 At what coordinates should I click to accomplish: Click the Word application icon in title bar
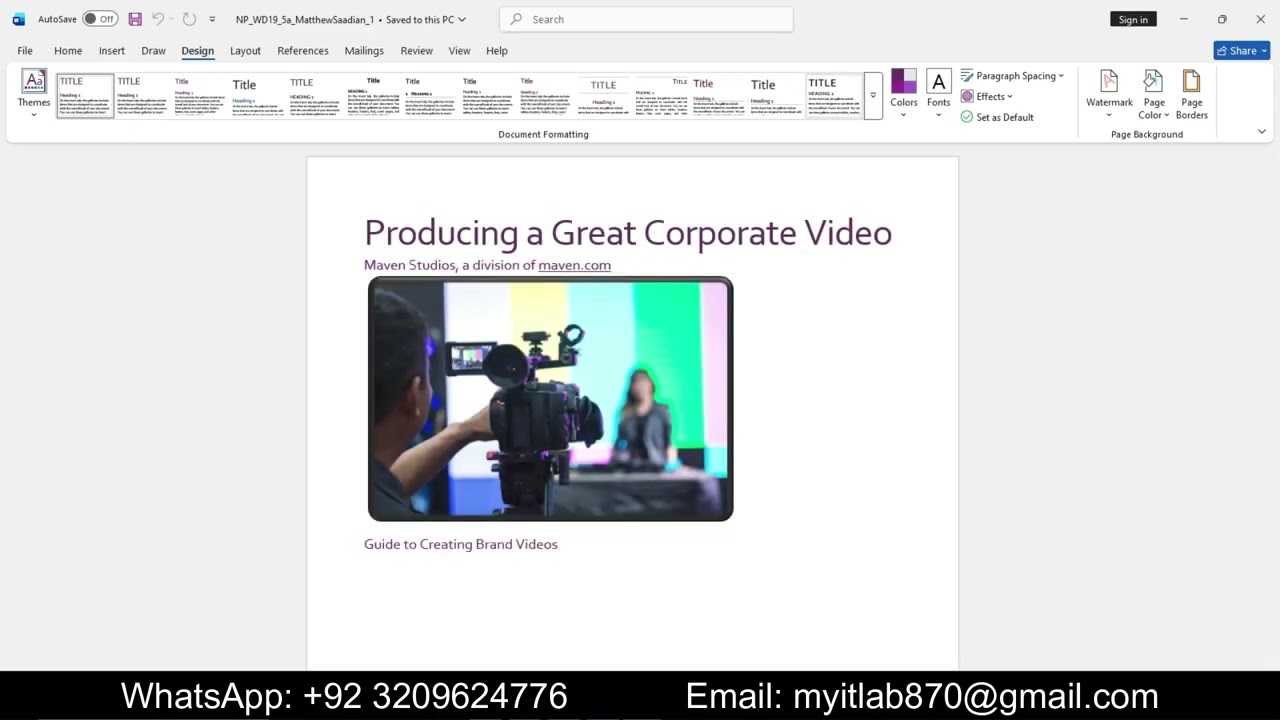point(18,19)
